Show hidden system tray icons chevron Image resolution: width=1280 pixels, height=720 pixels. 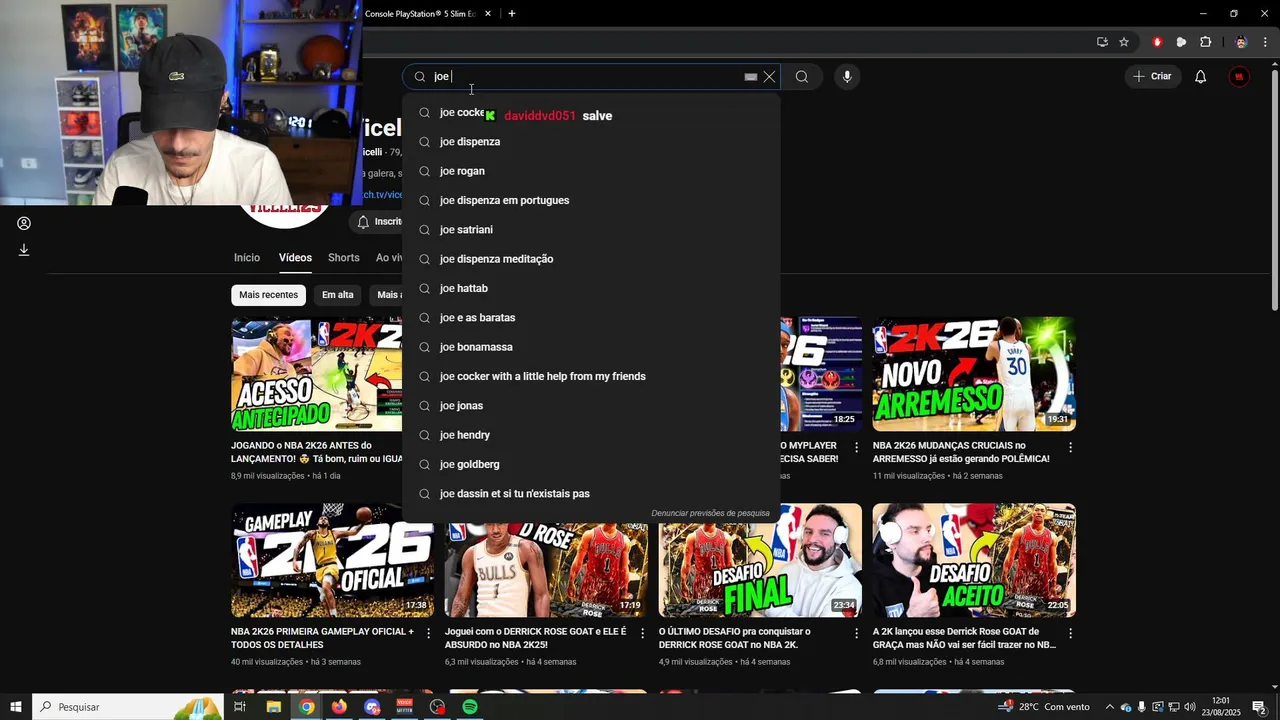(x=1109, y=707)
